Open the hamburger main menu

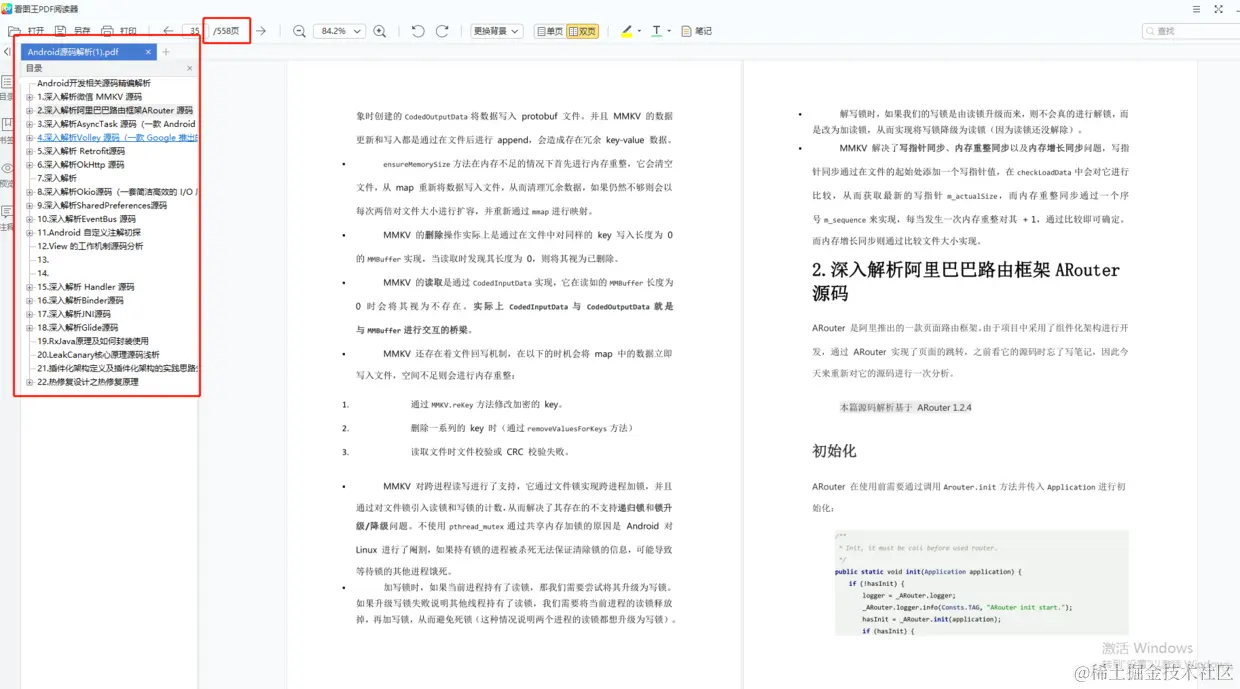point(1197,8)
